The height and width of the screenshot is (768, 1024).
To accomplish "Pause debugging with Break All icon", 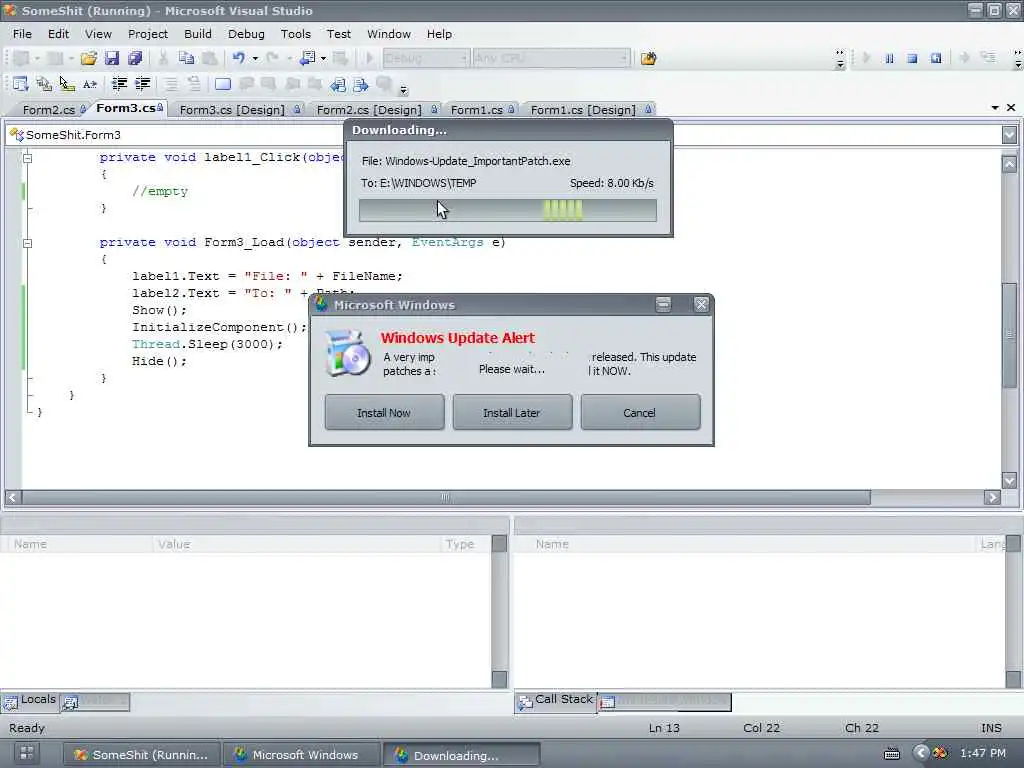I will tap(889, 58).
